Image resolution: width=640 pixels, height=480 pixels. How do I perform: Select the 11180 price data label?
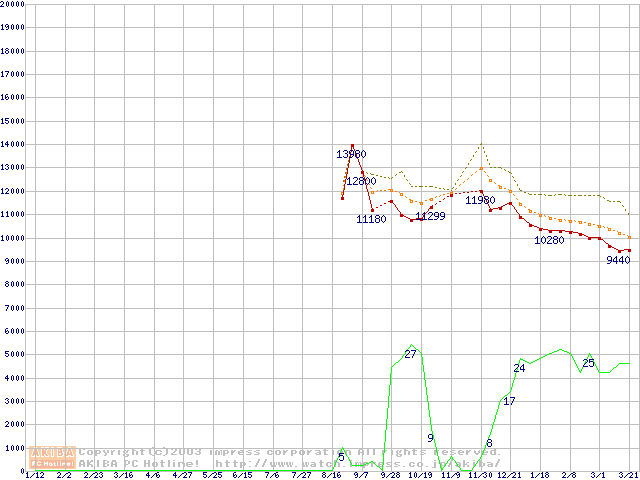(x=371, y=219)
